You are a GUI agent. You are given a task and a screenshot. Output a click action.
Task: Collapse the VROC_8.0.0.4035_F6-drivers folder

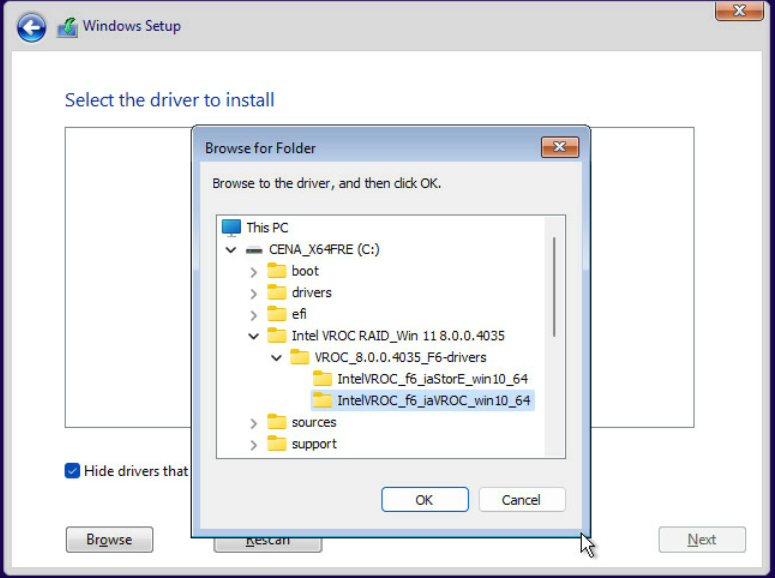click(x=277, y=358)
